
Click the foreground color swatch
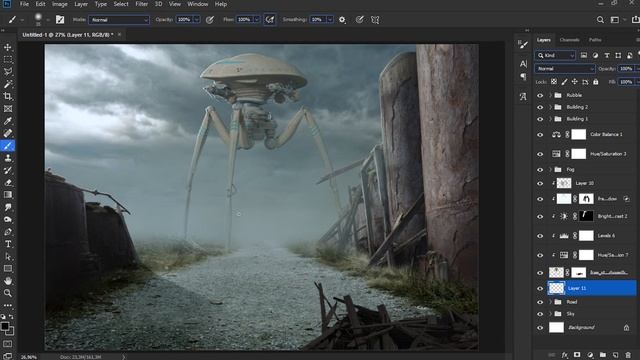pos(5,326)
